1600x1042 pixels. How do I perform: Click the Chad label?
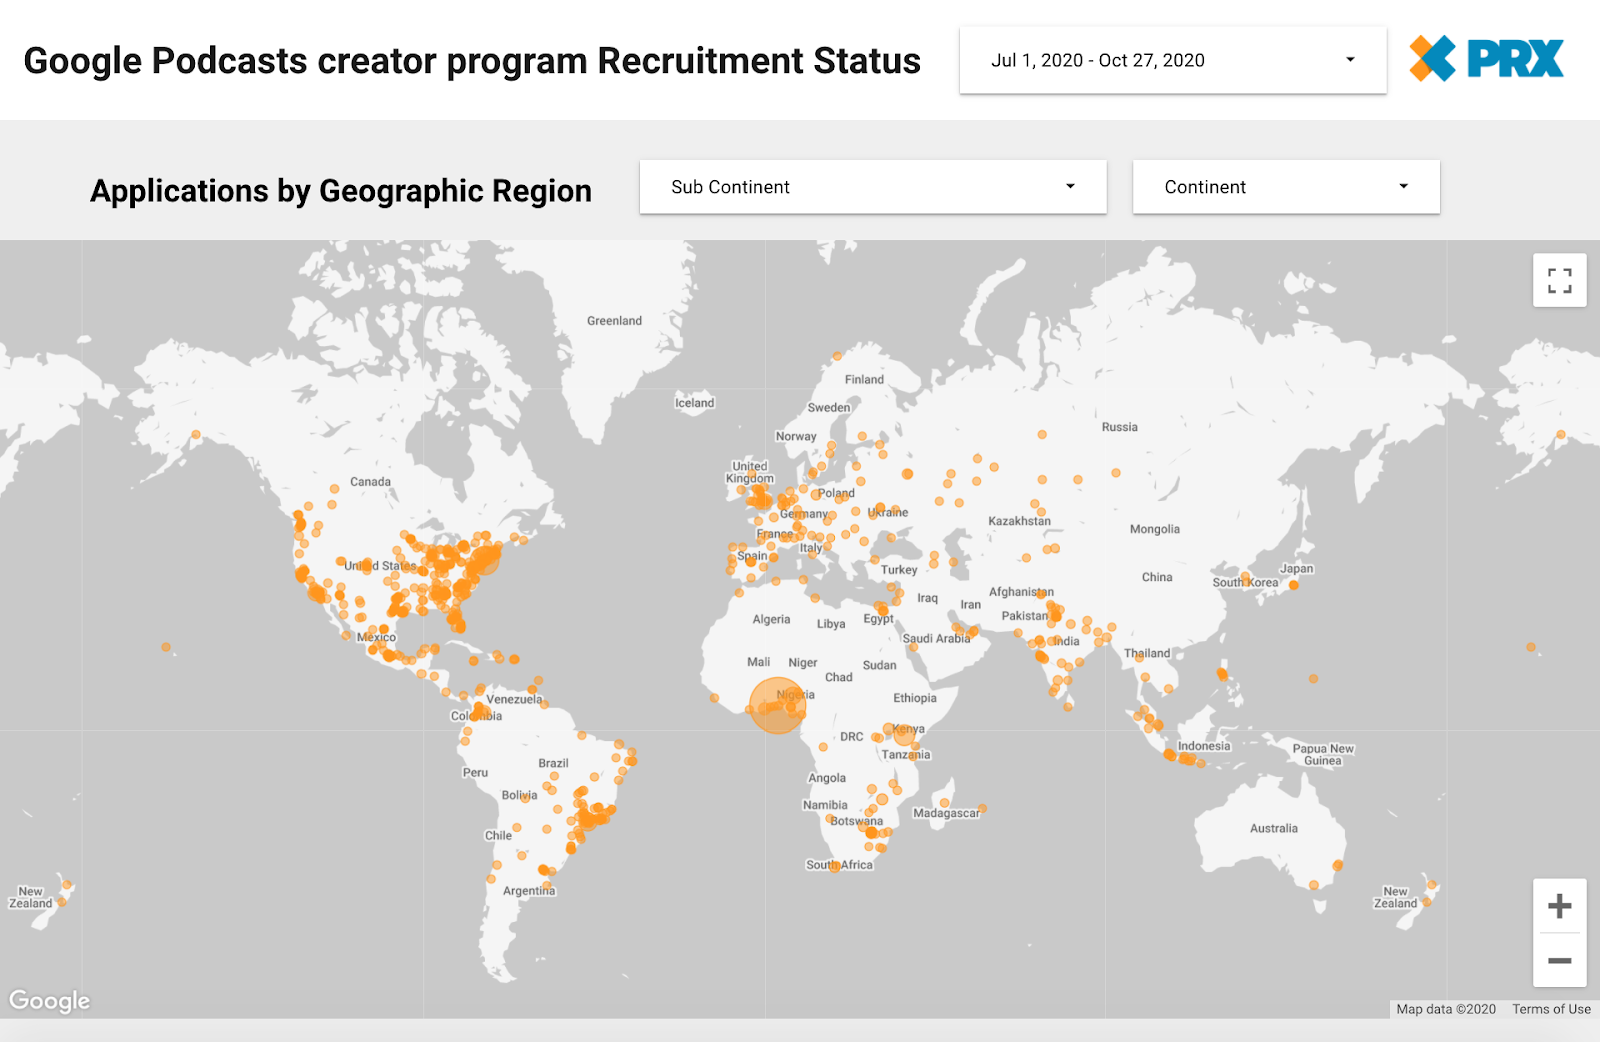[x=839, y=677]
